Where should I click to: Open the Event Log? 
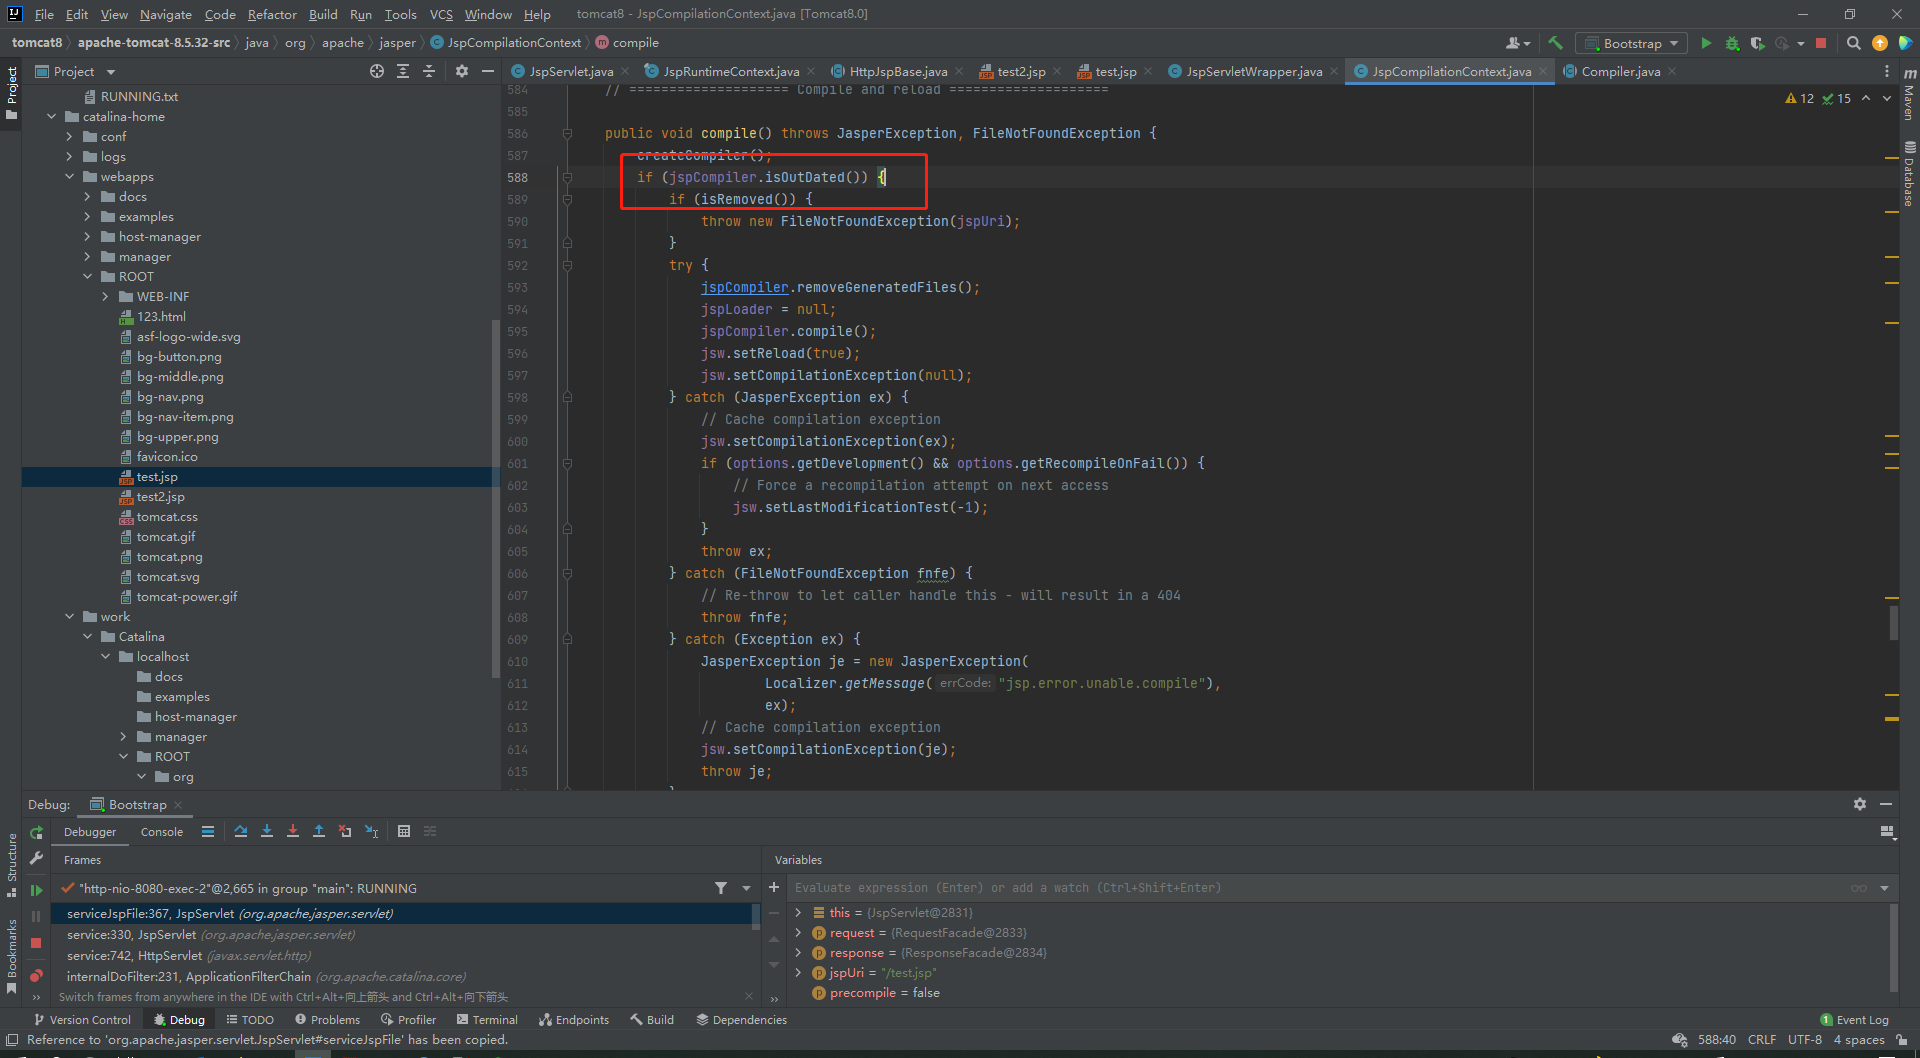tap(1854, 1020)
